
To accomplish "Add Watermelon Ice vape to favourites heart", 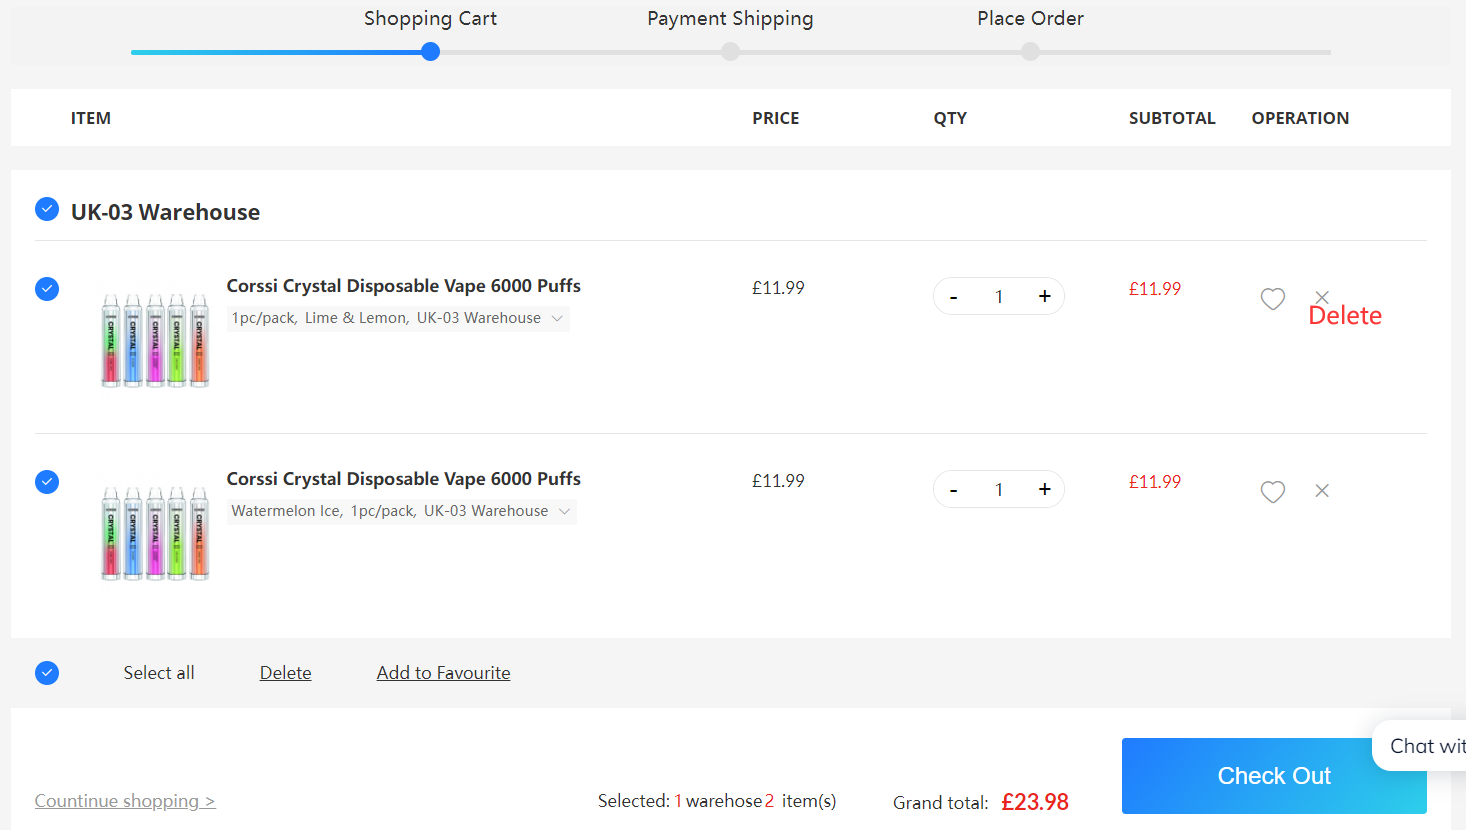I will [1272, 491].
